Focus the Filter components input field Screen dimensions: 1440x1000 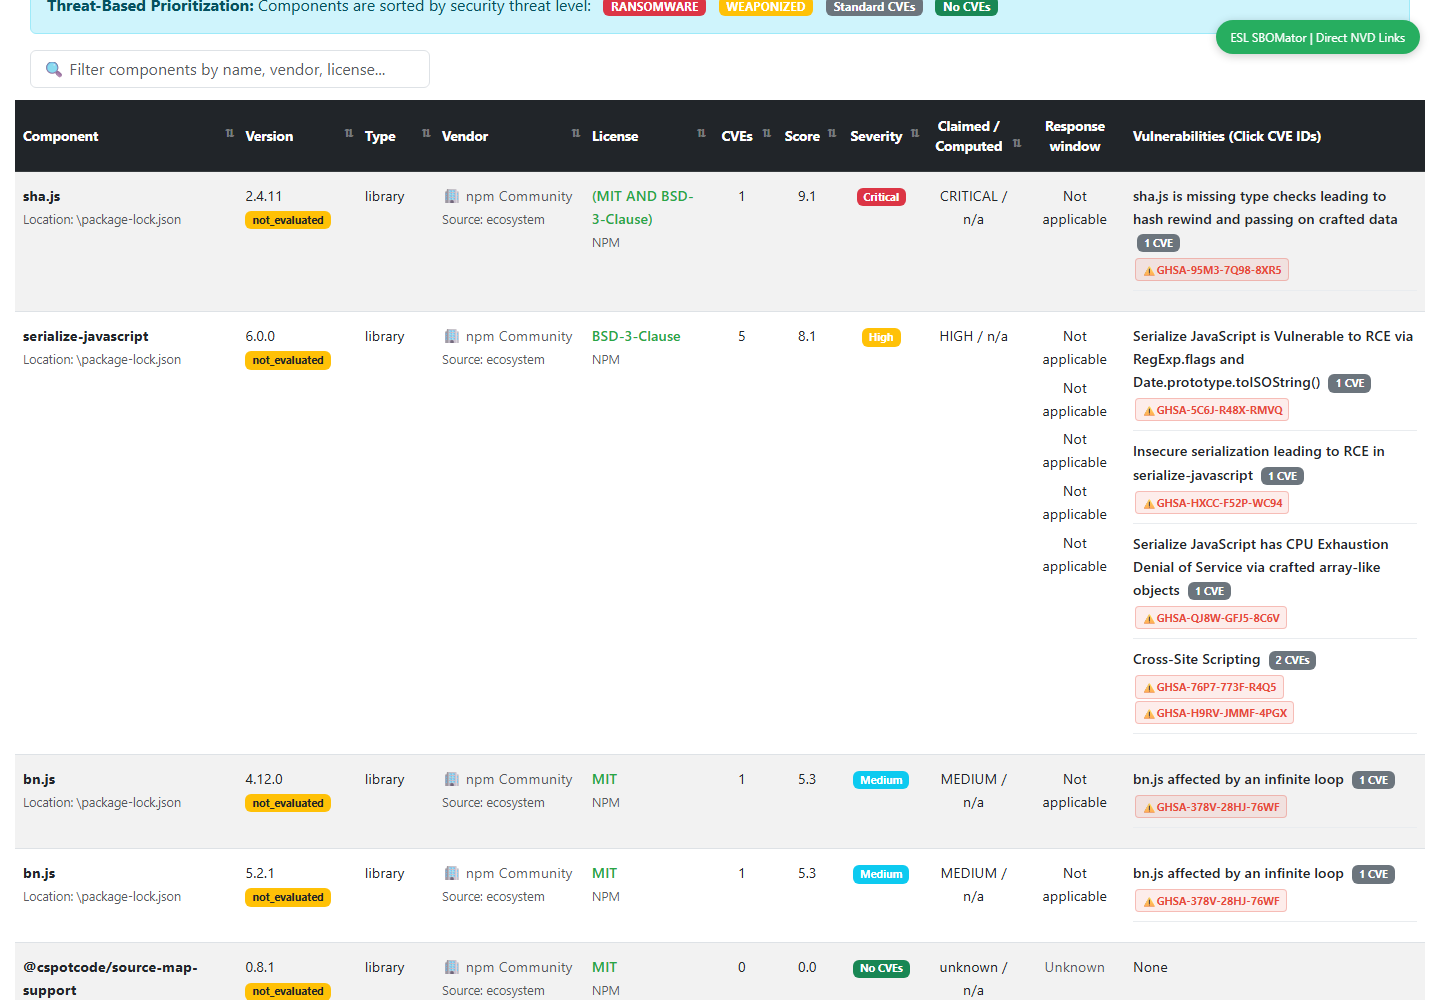click(x=230, y=69)
